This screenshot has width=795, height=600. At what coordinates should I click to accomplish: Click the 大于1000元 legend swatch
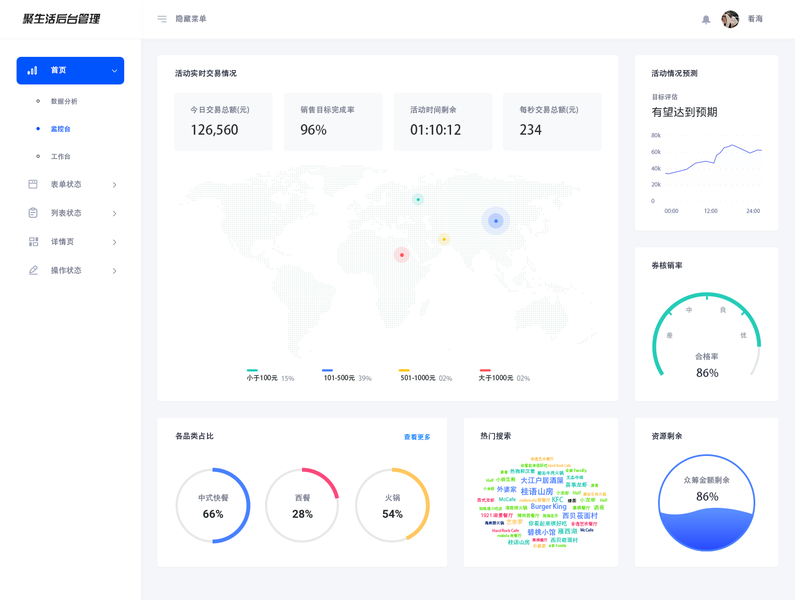[x=485, y=370]
